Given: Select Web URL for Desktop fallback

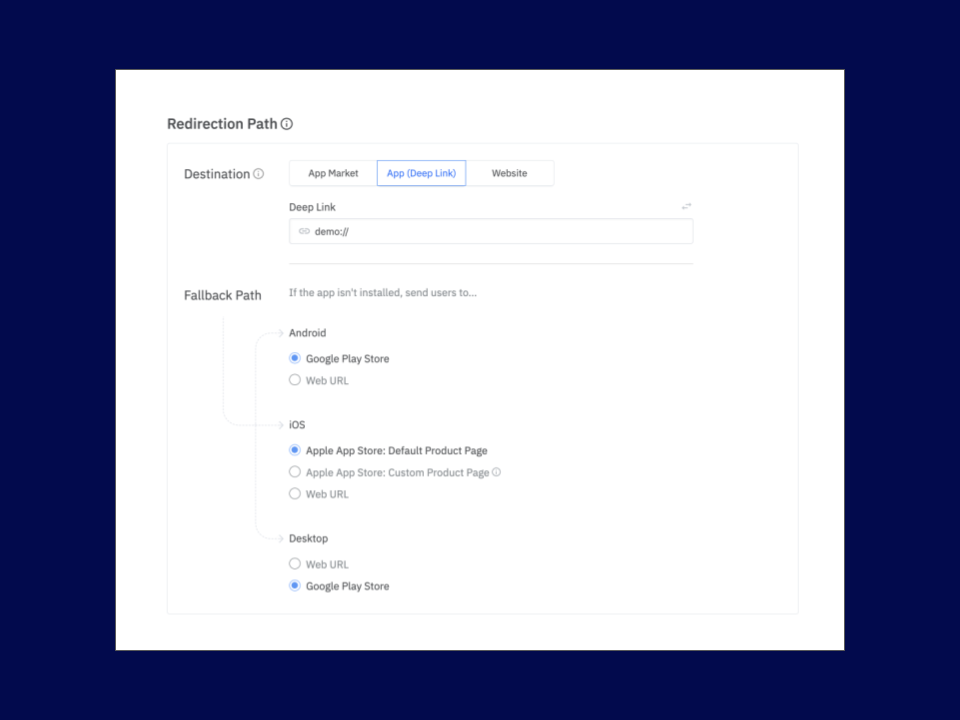Looking at the screenshot, I should (294, 563).
